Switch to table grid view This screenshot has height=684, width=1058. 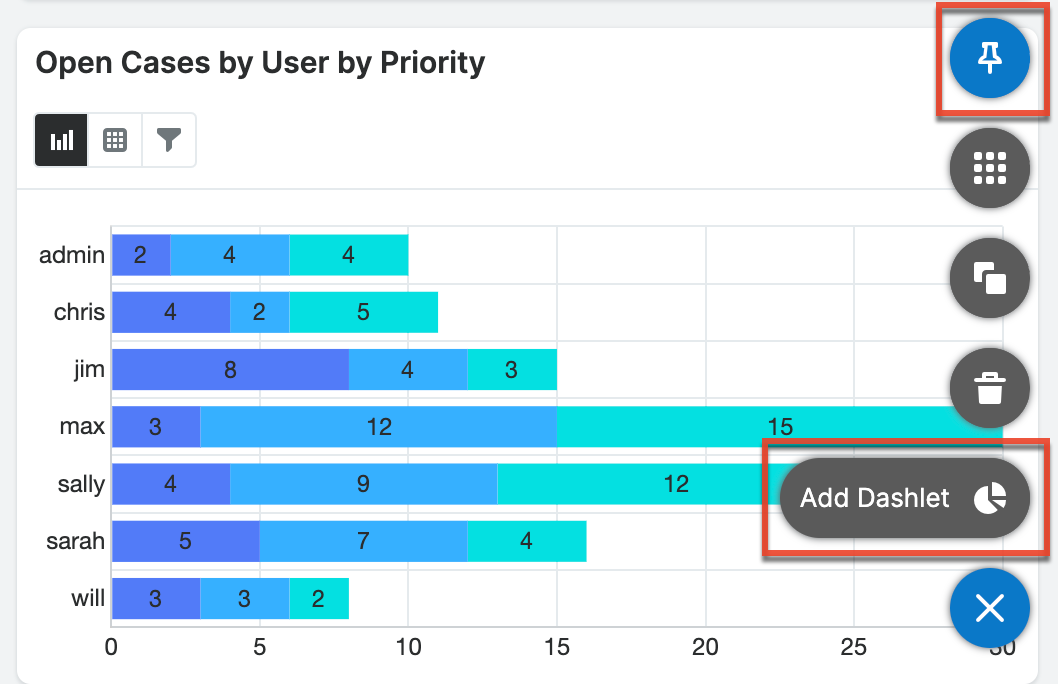click(x=115, y=140)
